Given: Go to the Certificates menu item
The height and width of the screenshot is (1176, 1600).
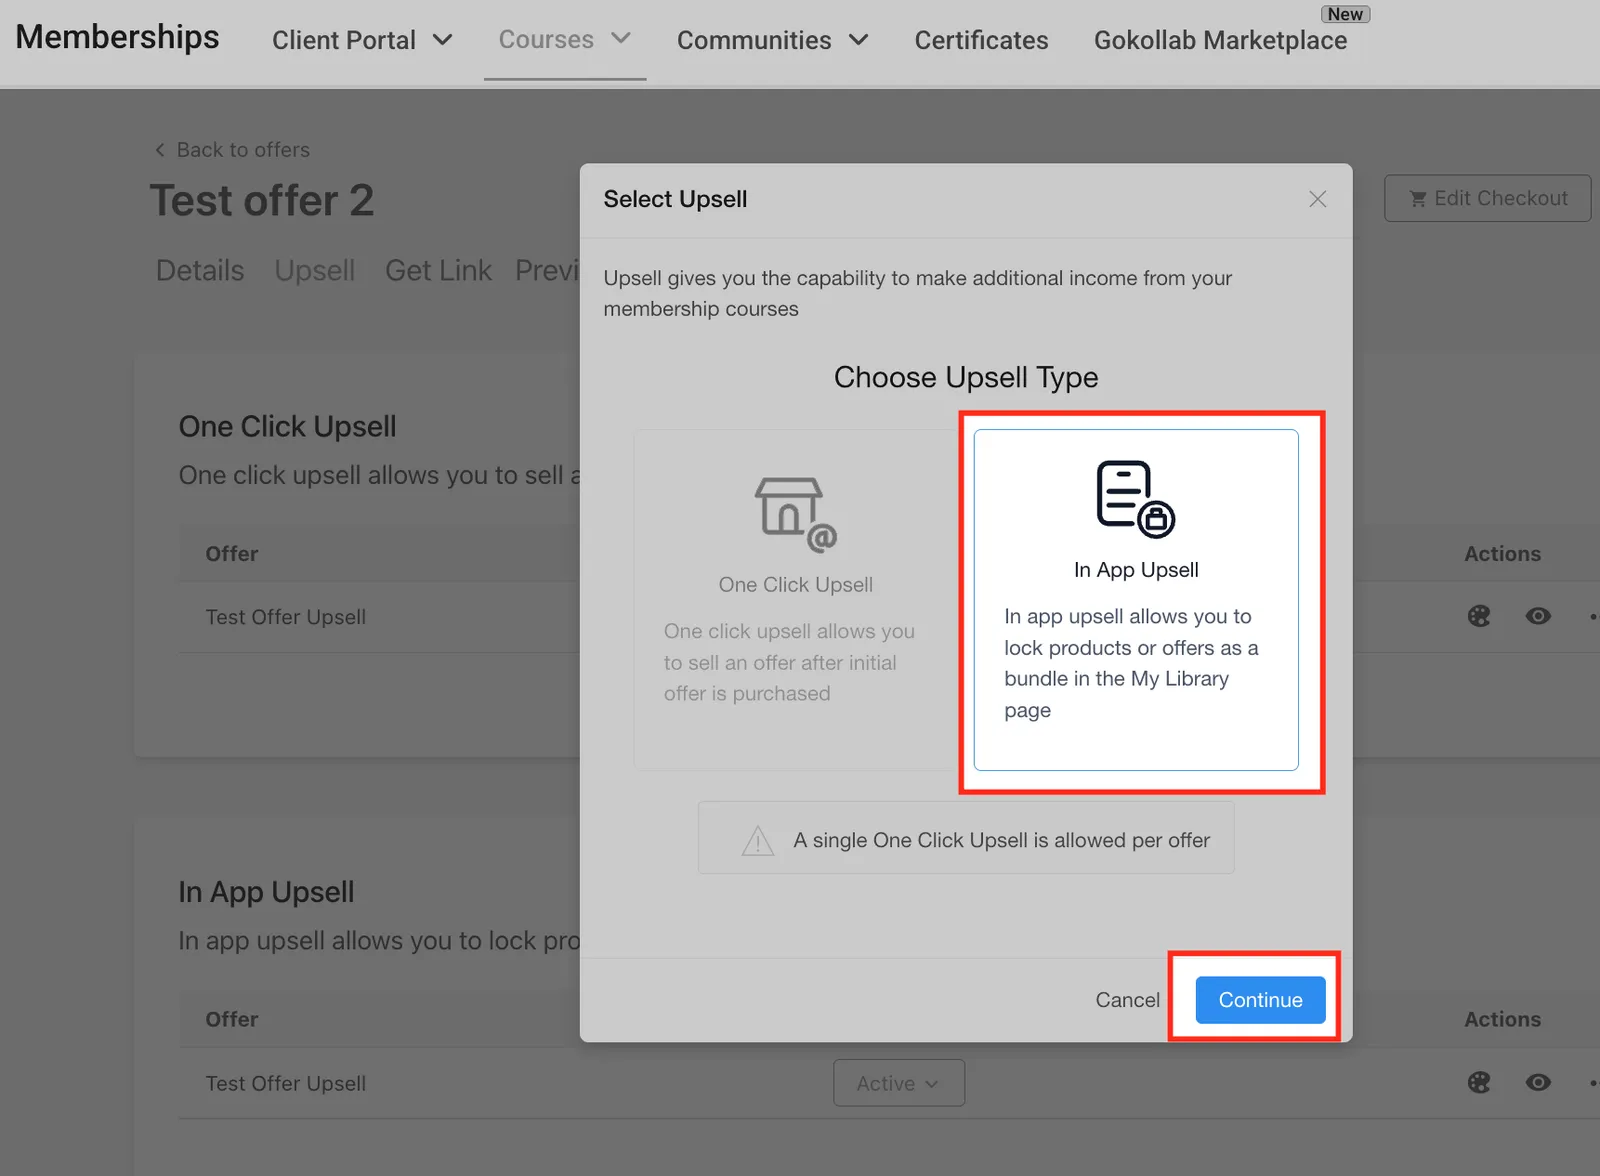Looking at the screenshot, I should (982, 40).
